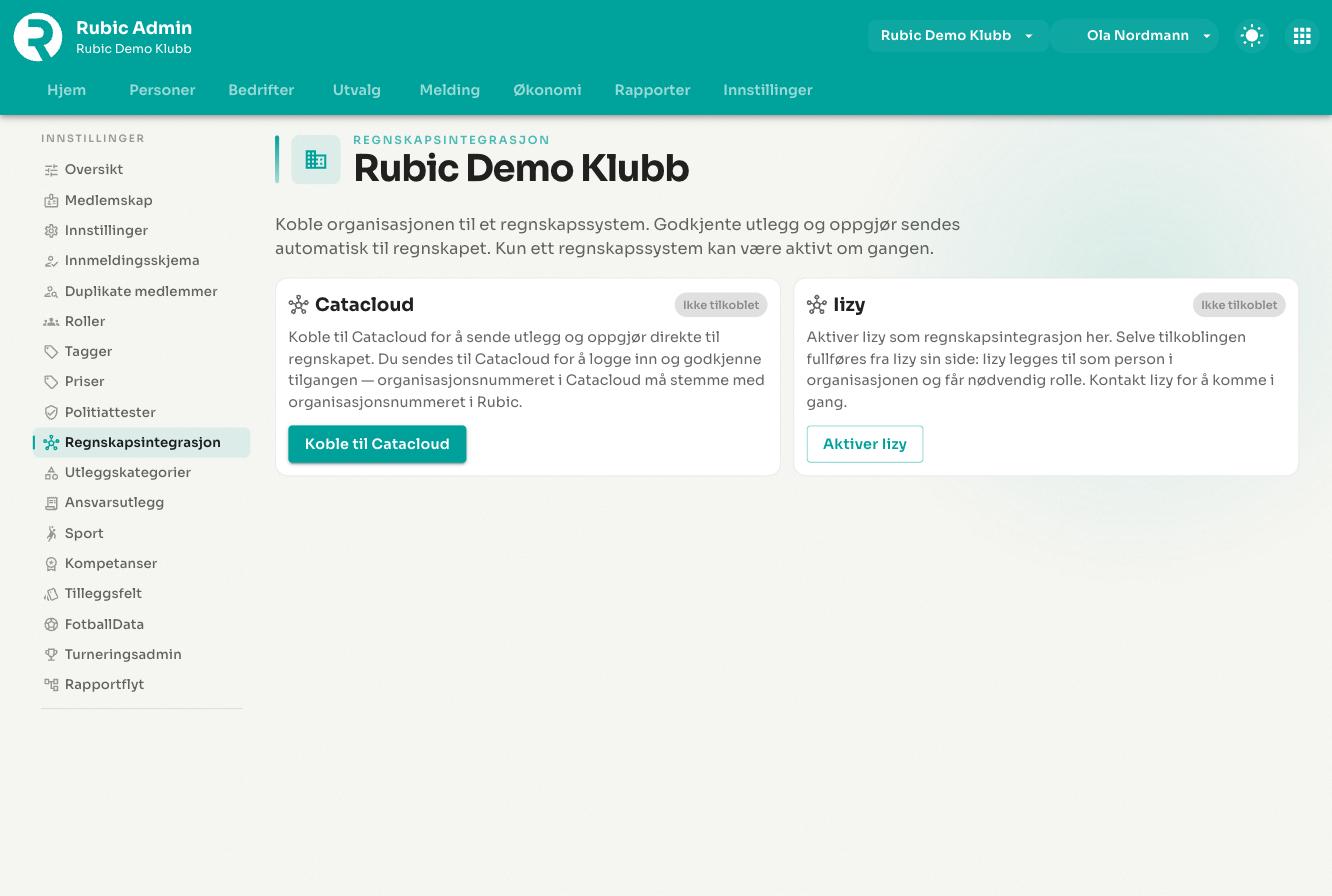Open the apps grid icon
1332x896 pixels.
(1302, 36)
